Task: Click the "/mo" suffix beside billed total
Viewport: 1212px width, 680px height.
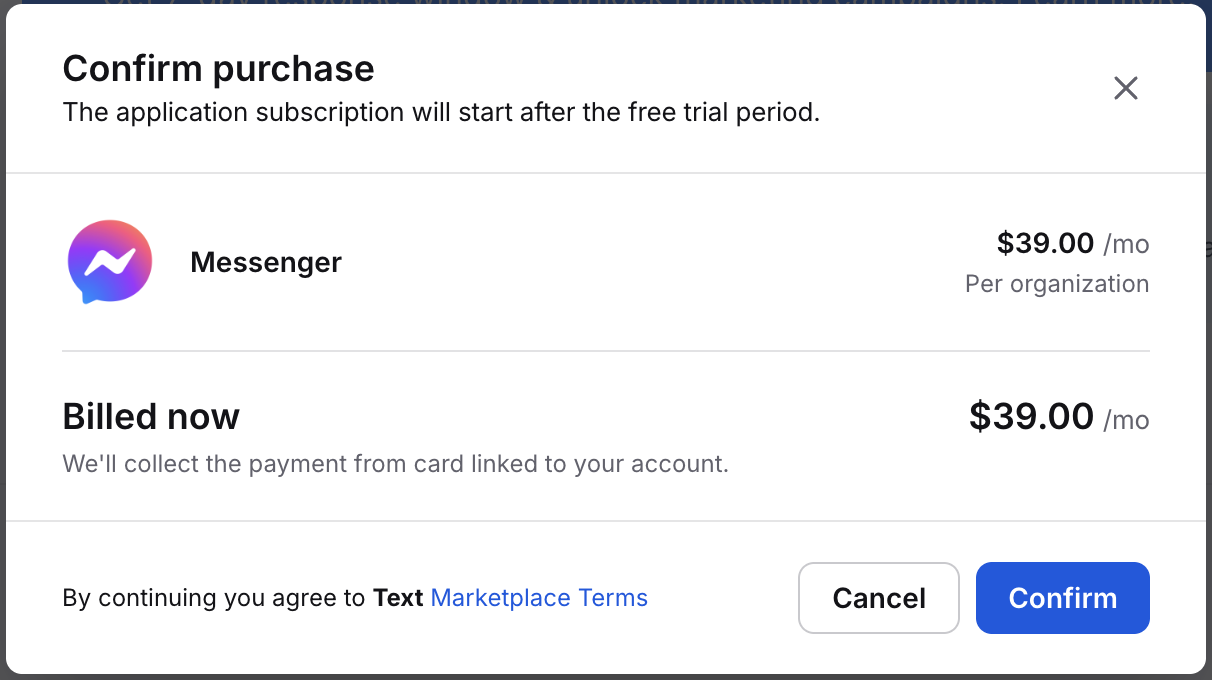Action: click(1127, 420)
